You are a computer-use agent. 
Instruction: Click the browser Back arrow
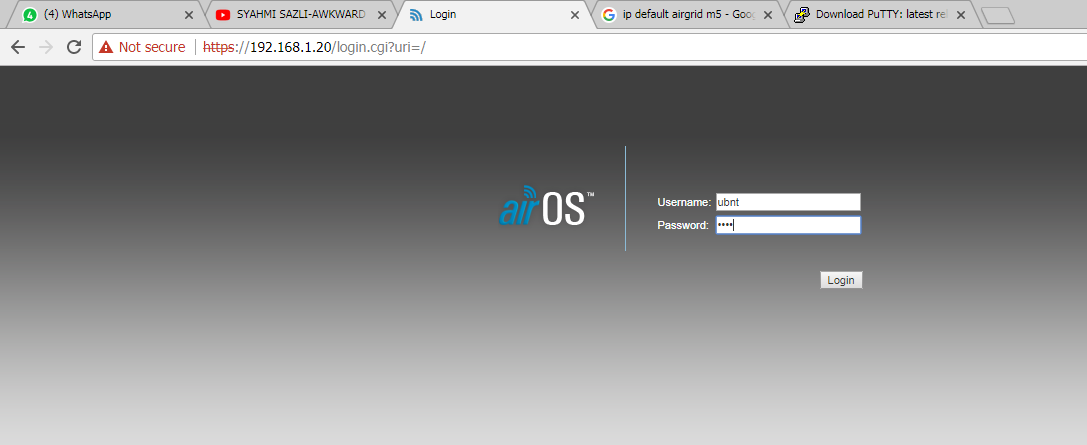coord(18,47)
